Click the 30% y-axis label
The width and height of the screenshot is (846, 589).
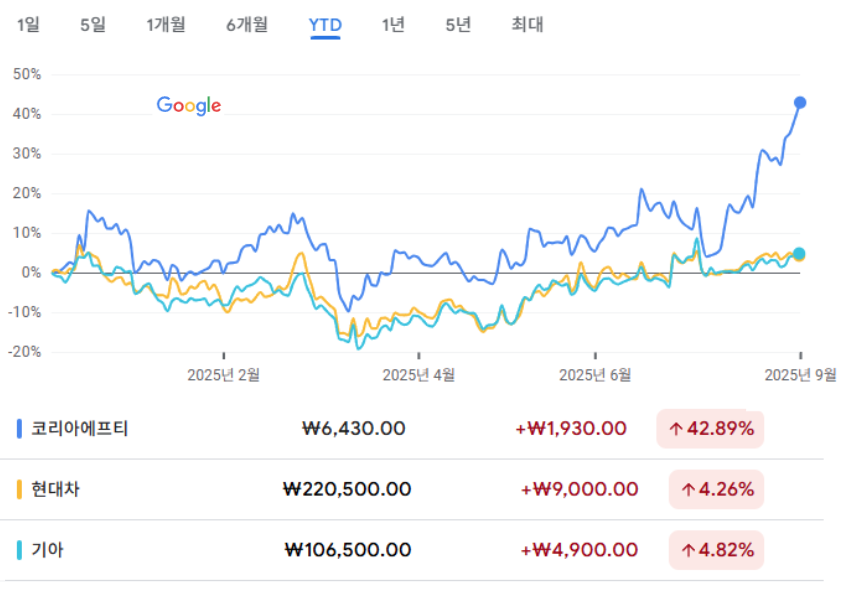pos(27,154)
